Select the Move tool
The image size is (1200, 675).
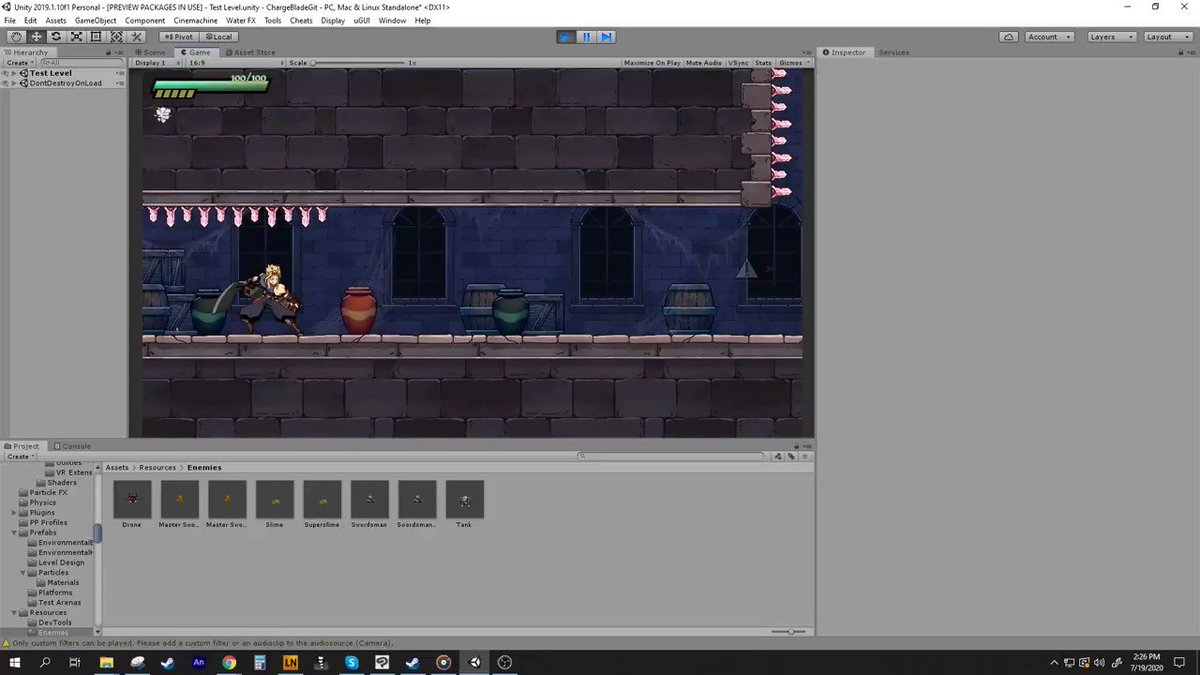[37, 37]
